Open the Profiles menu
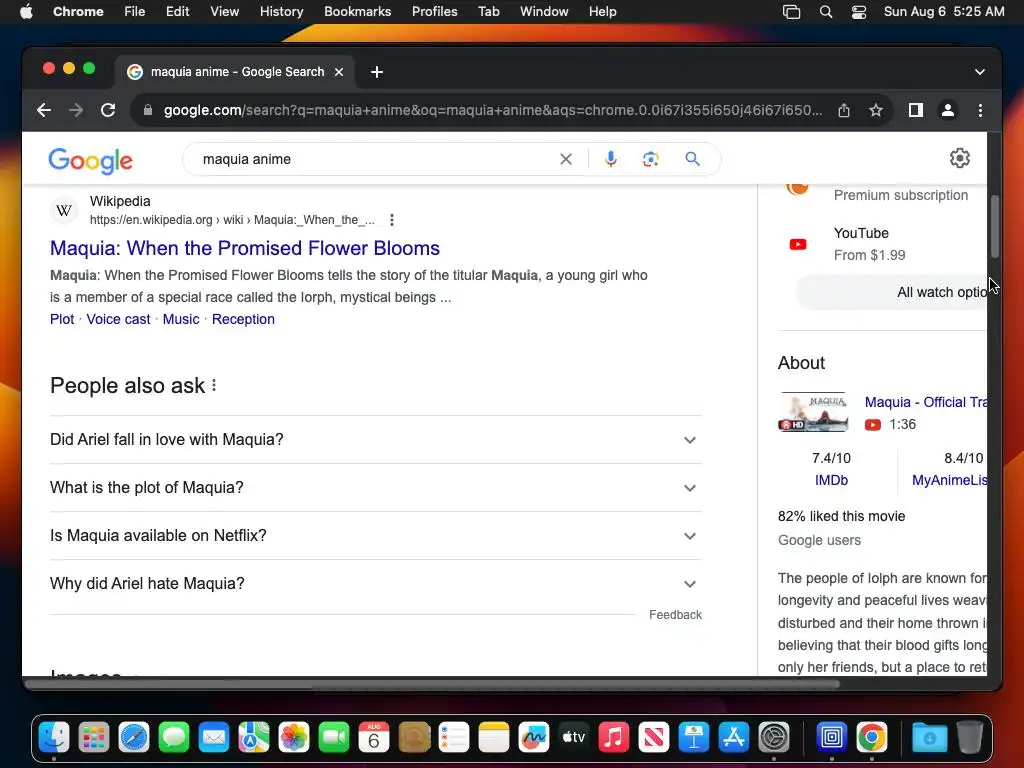1024x768 pixels. pyautogui.click(x=434, y=12)
